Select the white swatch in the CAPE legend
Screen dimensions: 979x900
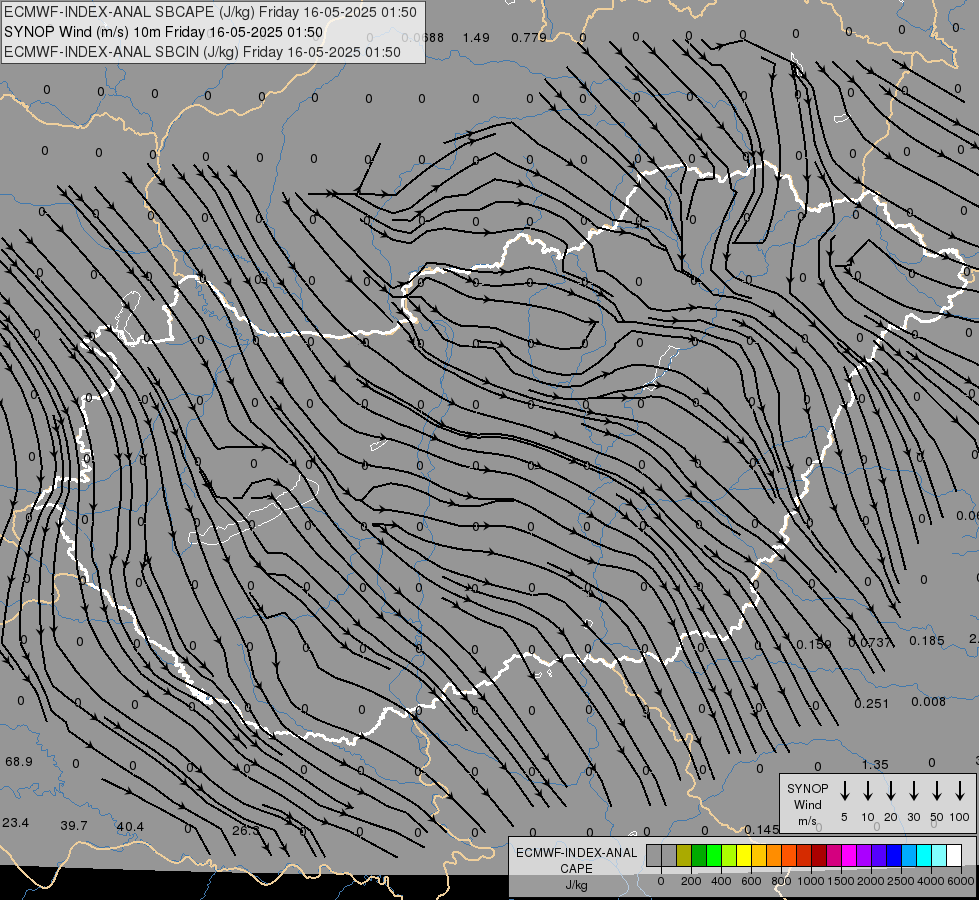click(x=954, y=855)
